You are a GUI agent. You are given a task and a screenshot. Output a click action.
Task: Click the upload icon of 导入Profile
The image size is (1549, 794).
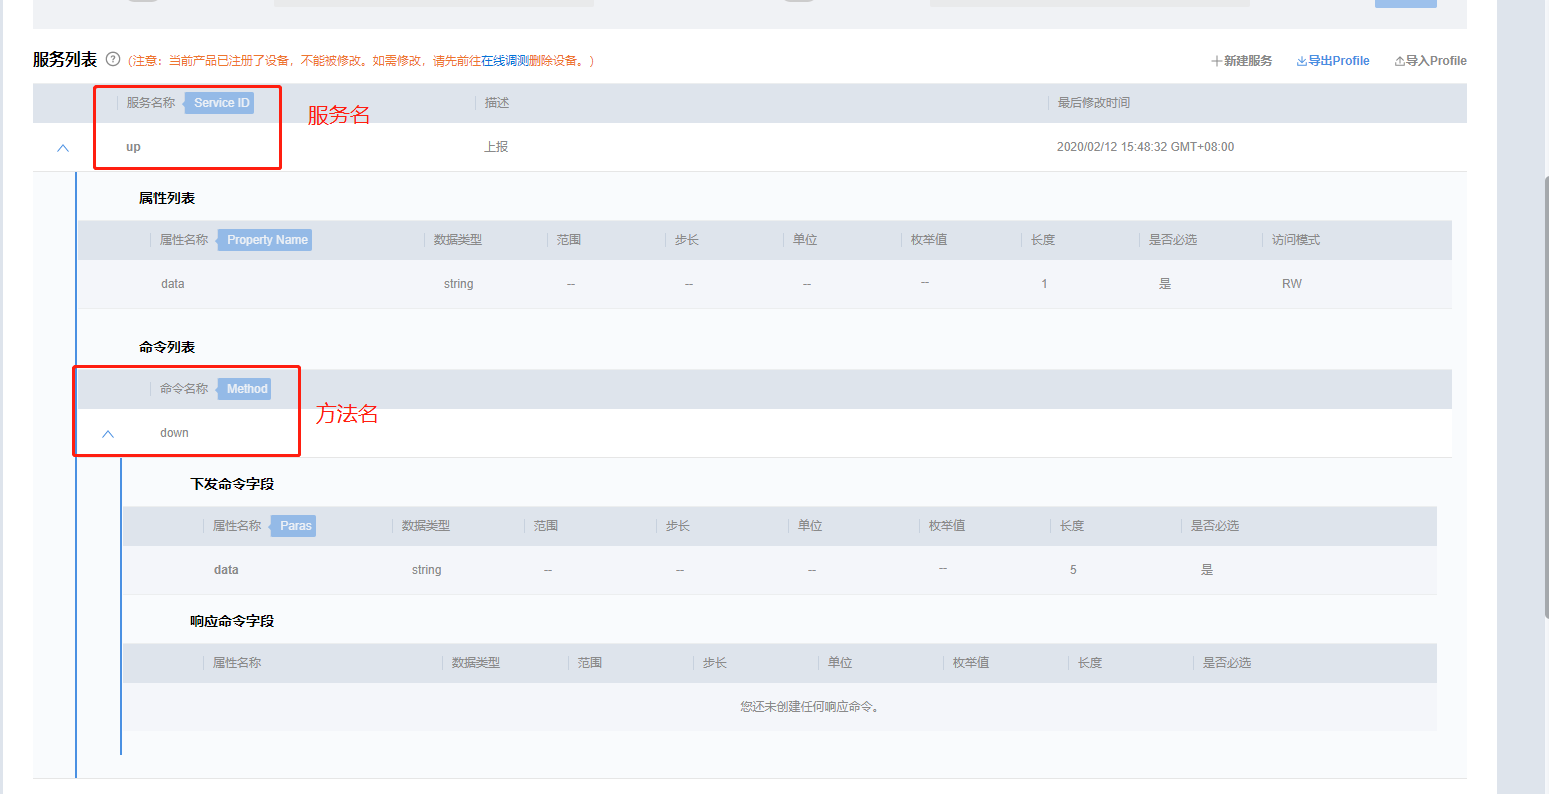(1399, 61)
